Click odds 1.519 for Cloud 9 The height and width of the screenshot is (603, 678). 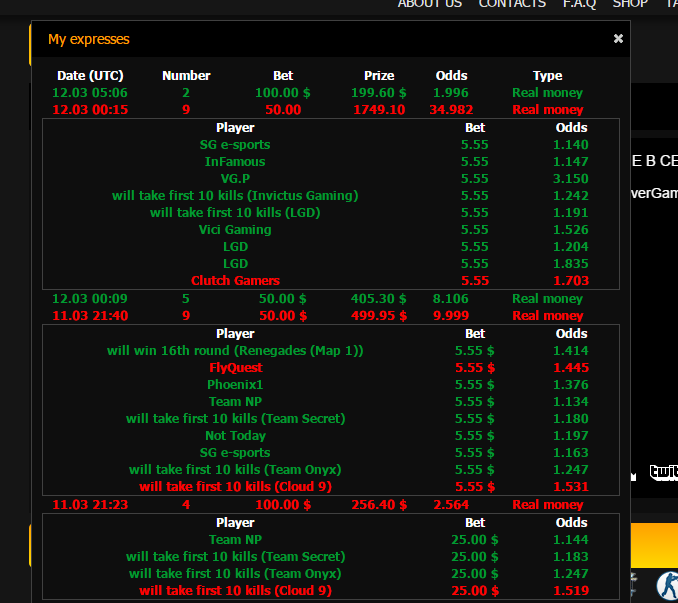click(571, 590)
